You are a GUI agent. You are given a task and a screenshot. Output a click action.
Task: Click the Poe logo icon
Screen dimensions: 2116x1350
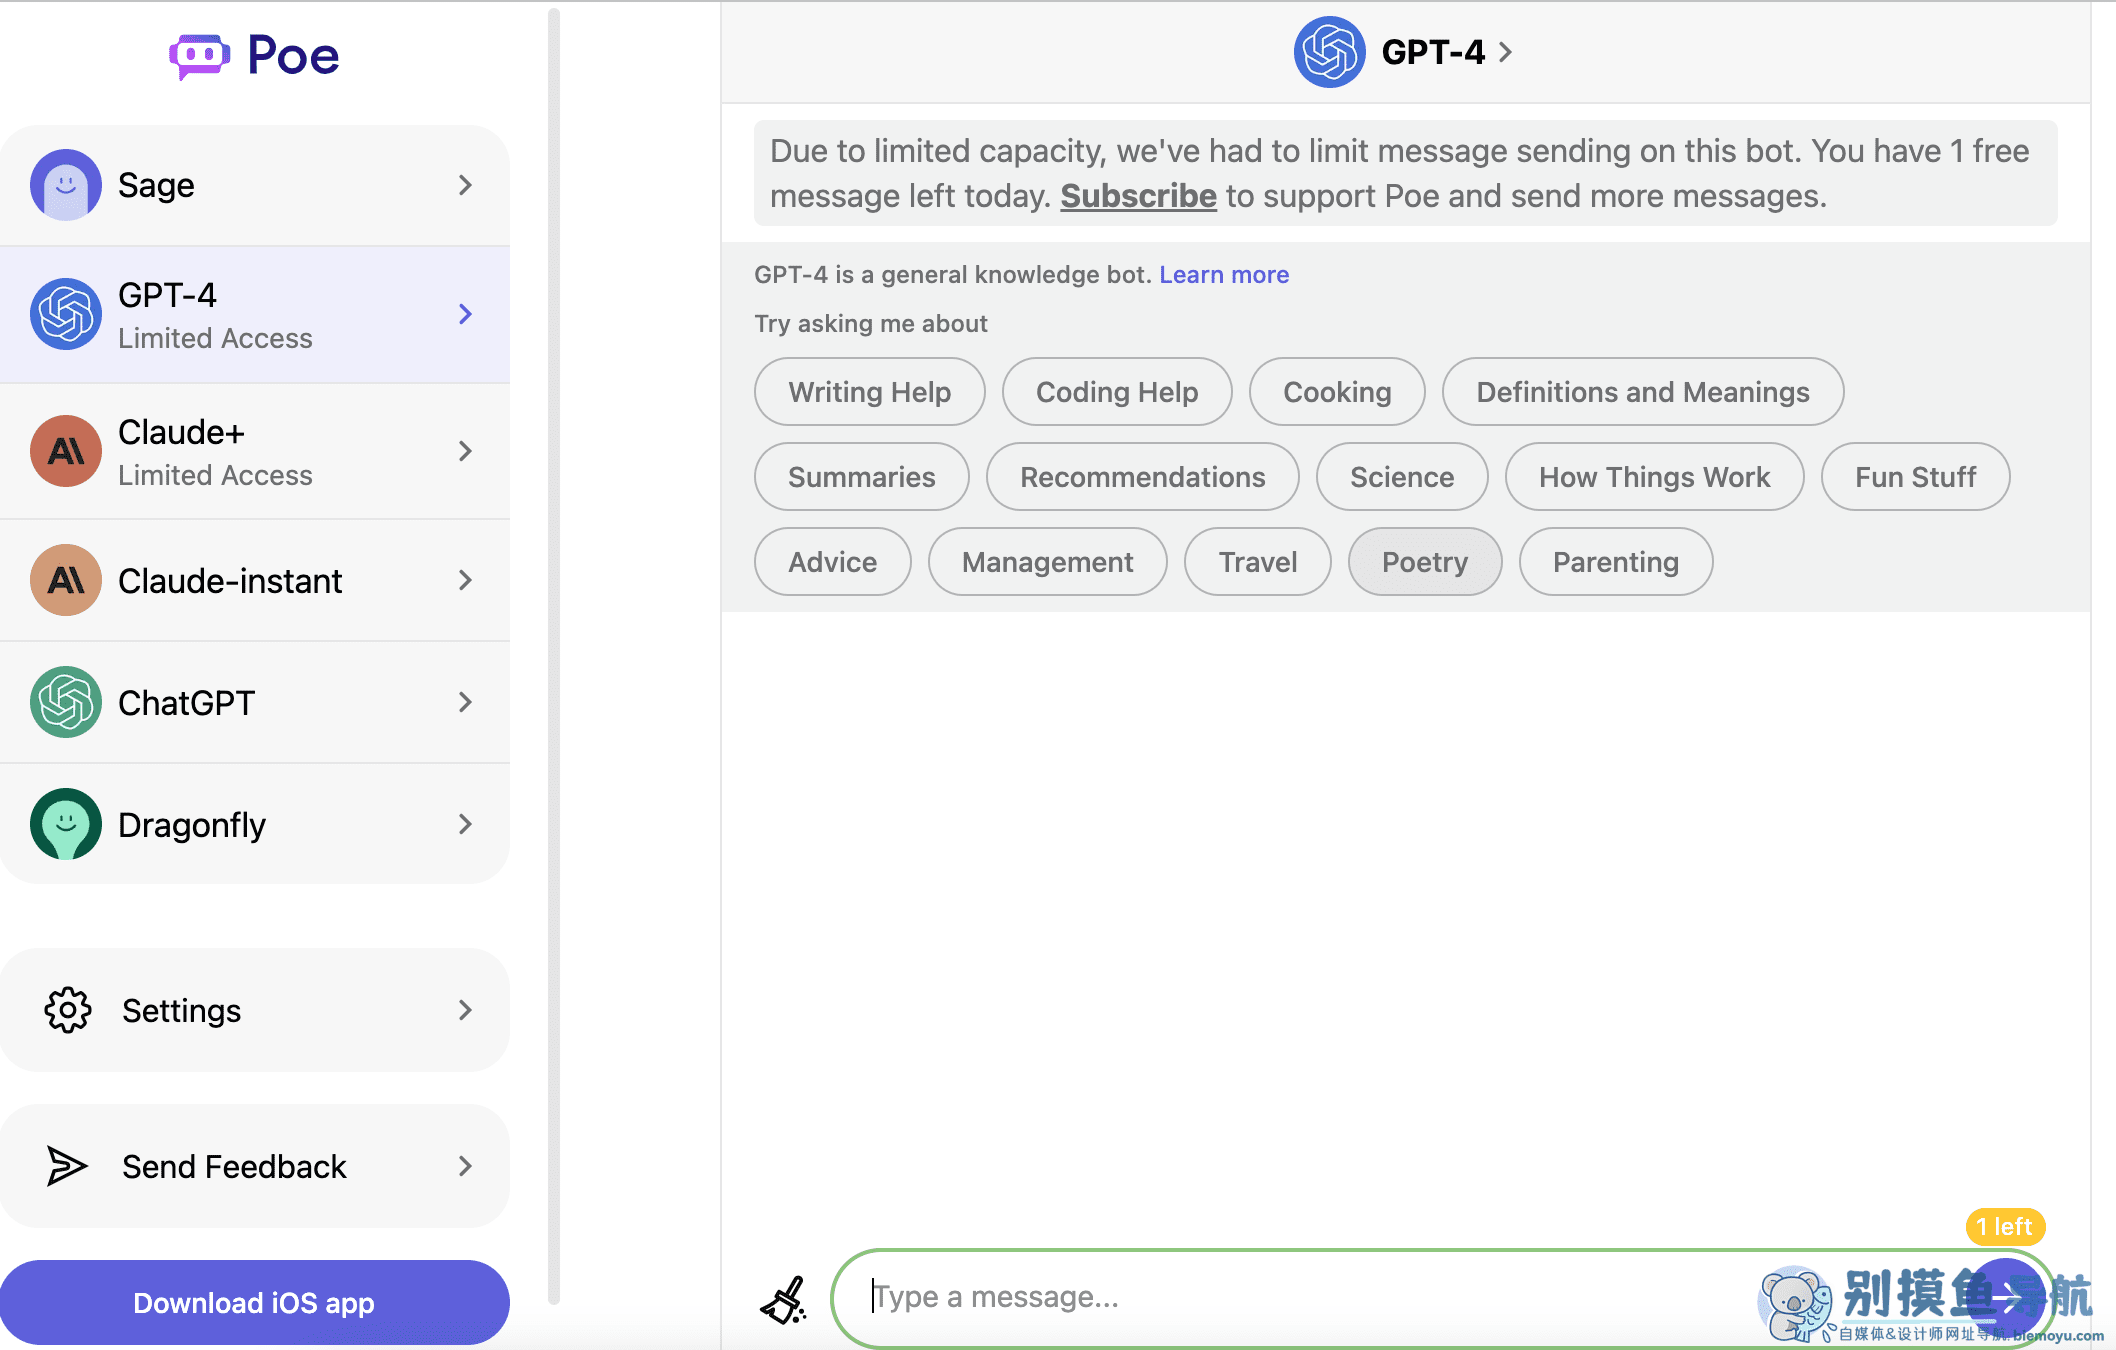pos(199,56)
